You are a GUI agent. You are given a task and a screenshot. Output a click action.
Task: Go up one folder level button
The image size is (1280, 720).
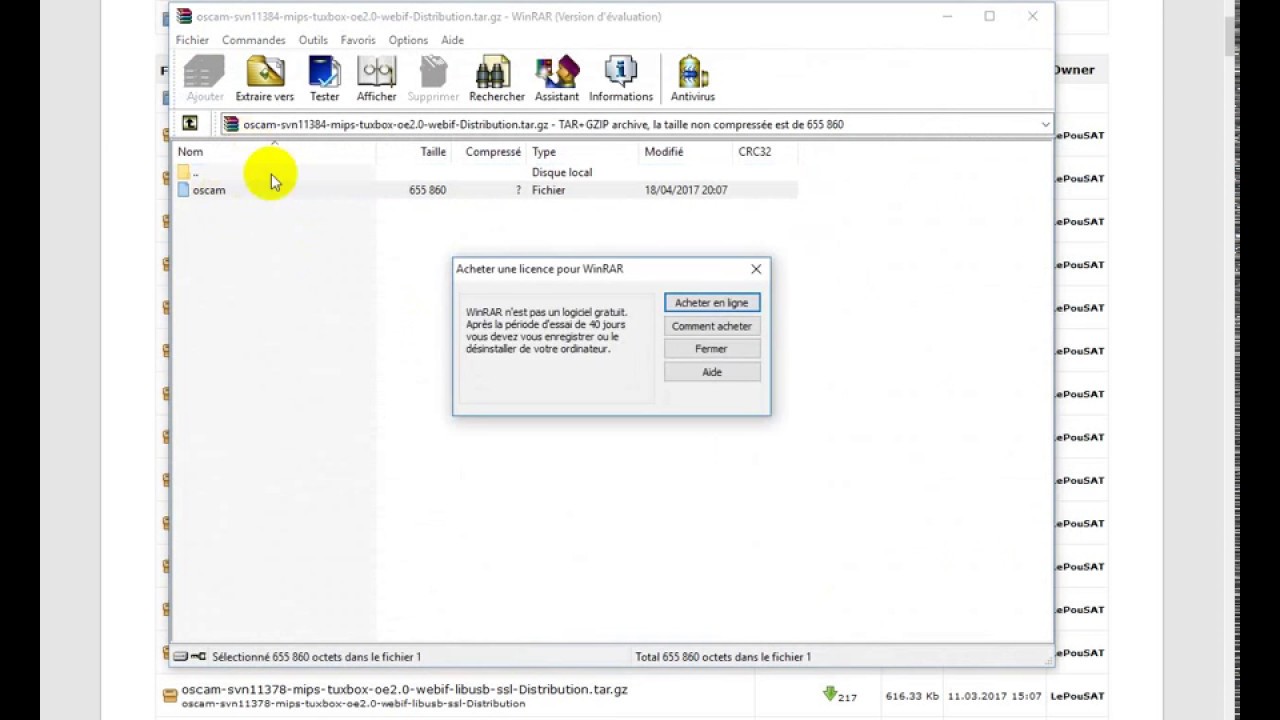coord(190,124)
